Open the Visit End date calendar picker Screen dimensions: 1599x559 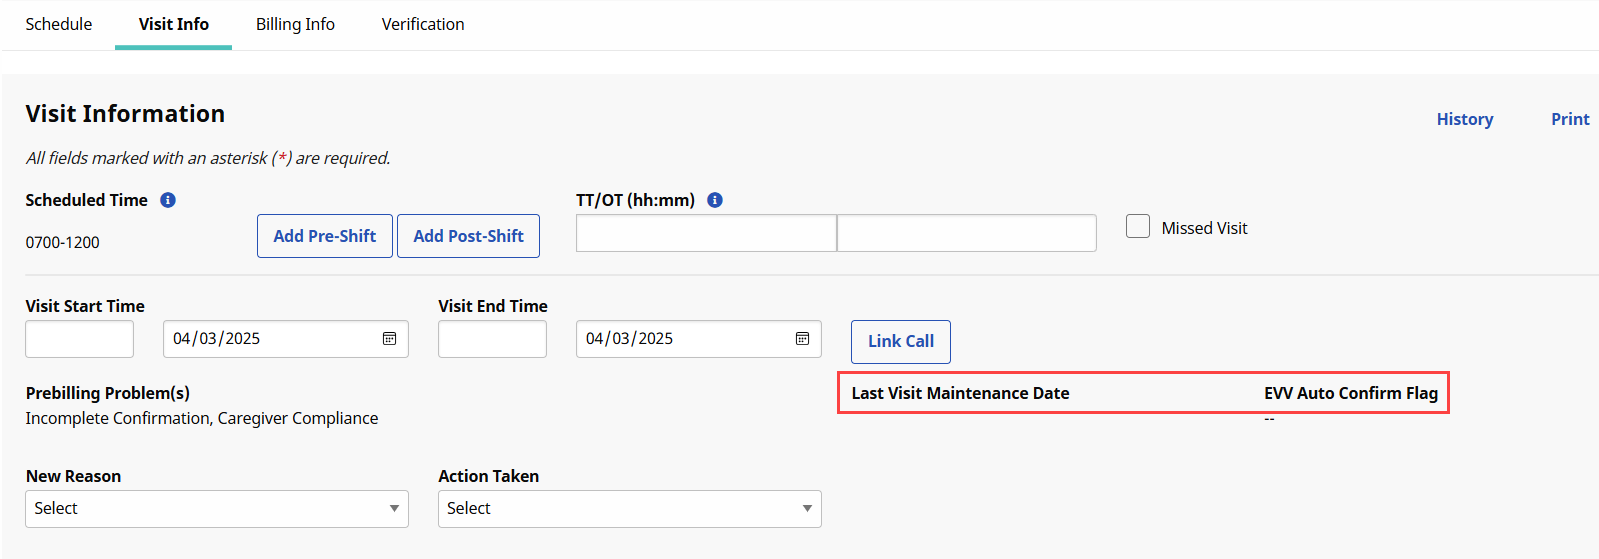[x=802, y=339]
